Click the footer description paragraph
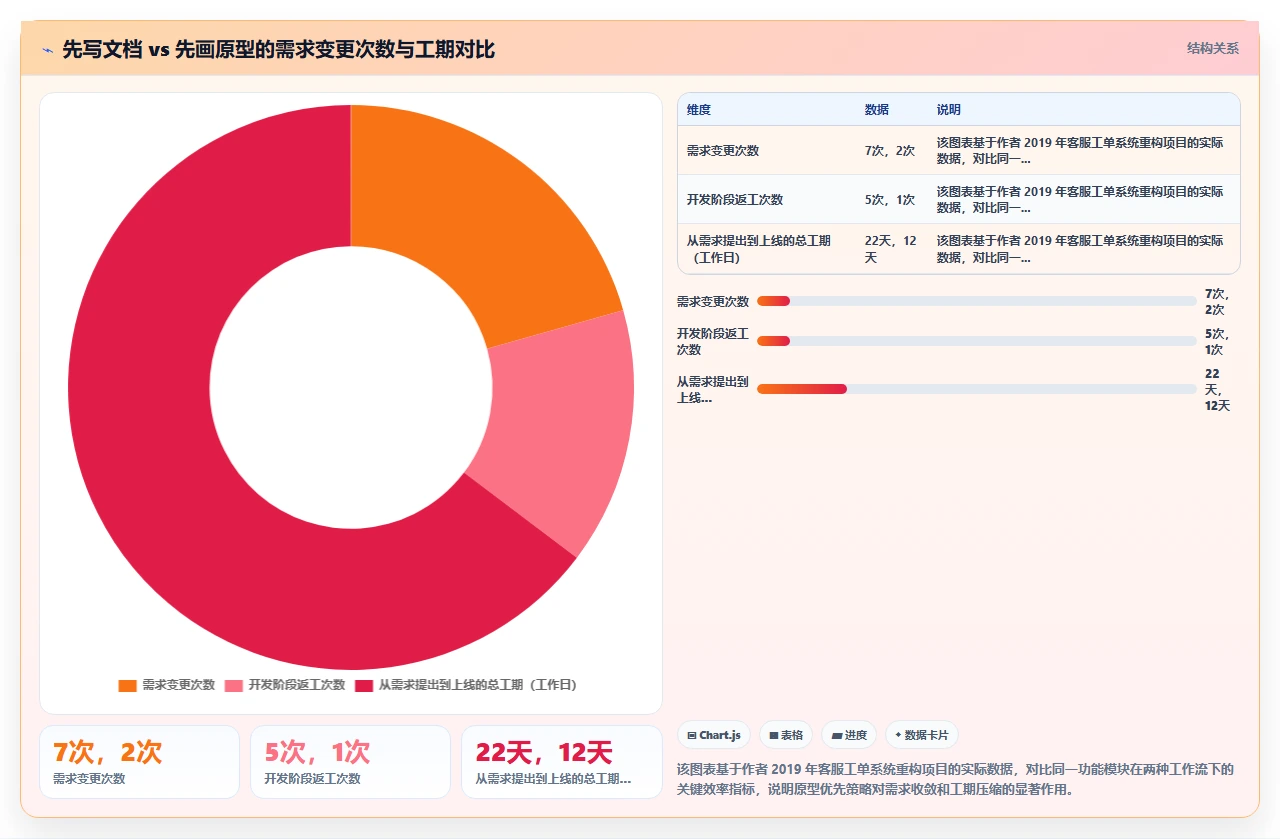 957,780
